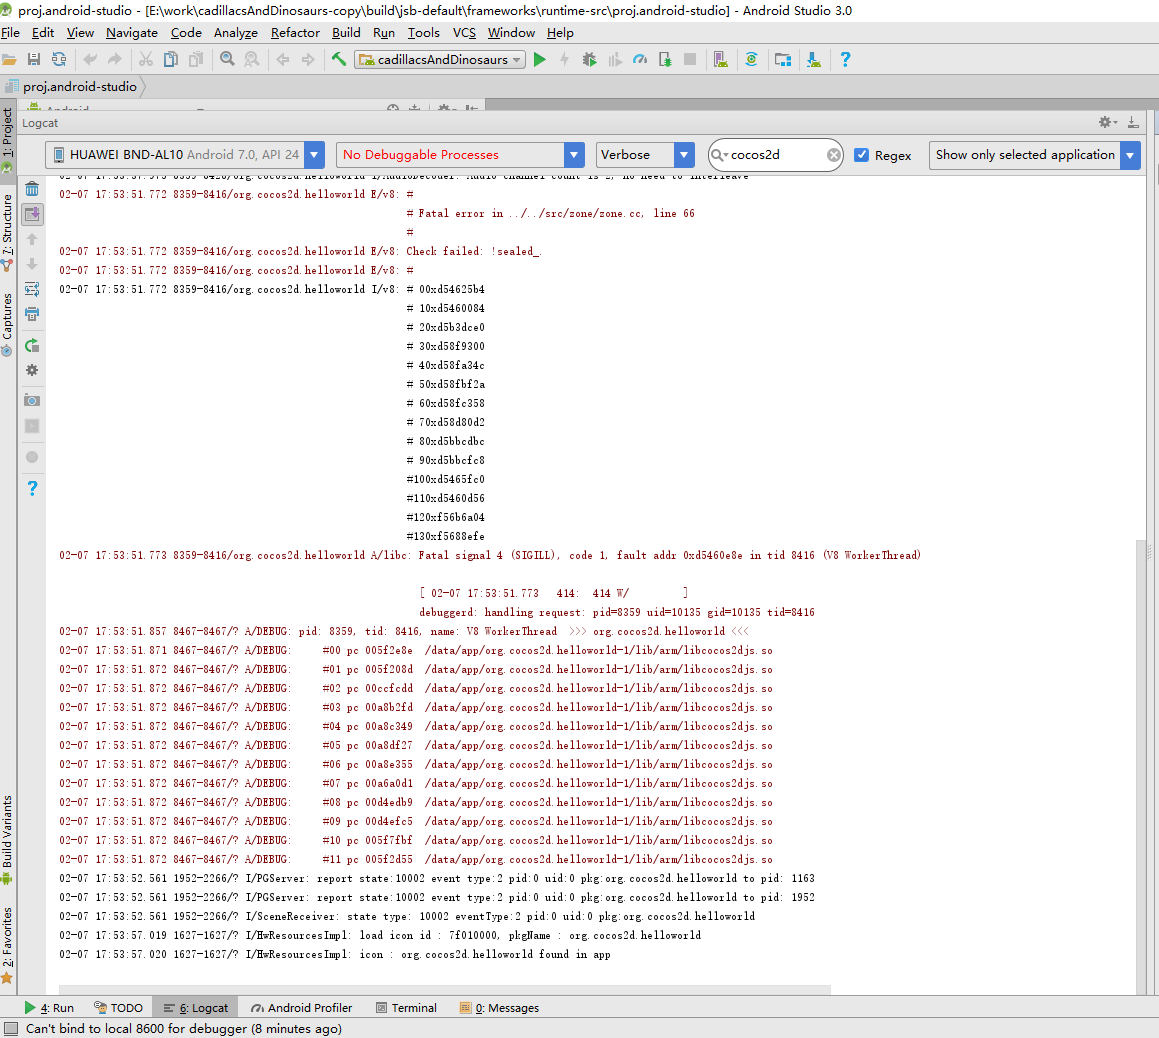Image resolution: width=1159 pixels, height=1038 pixels.
Task: Open file with the folder icon in toolbar
Action: click(x=10, y=60)
